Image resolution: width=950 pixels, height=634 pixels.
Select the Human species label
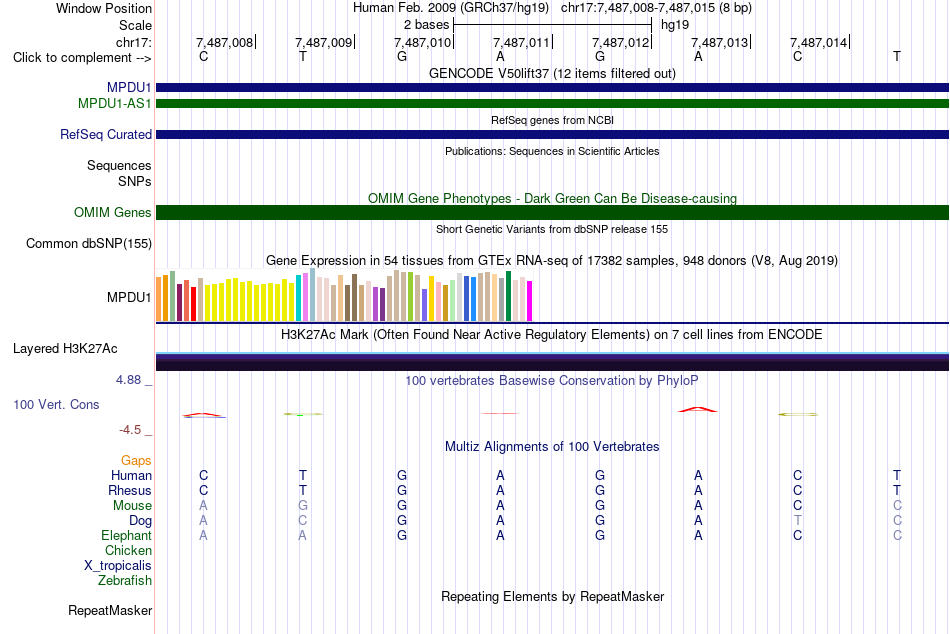point(131,475)
